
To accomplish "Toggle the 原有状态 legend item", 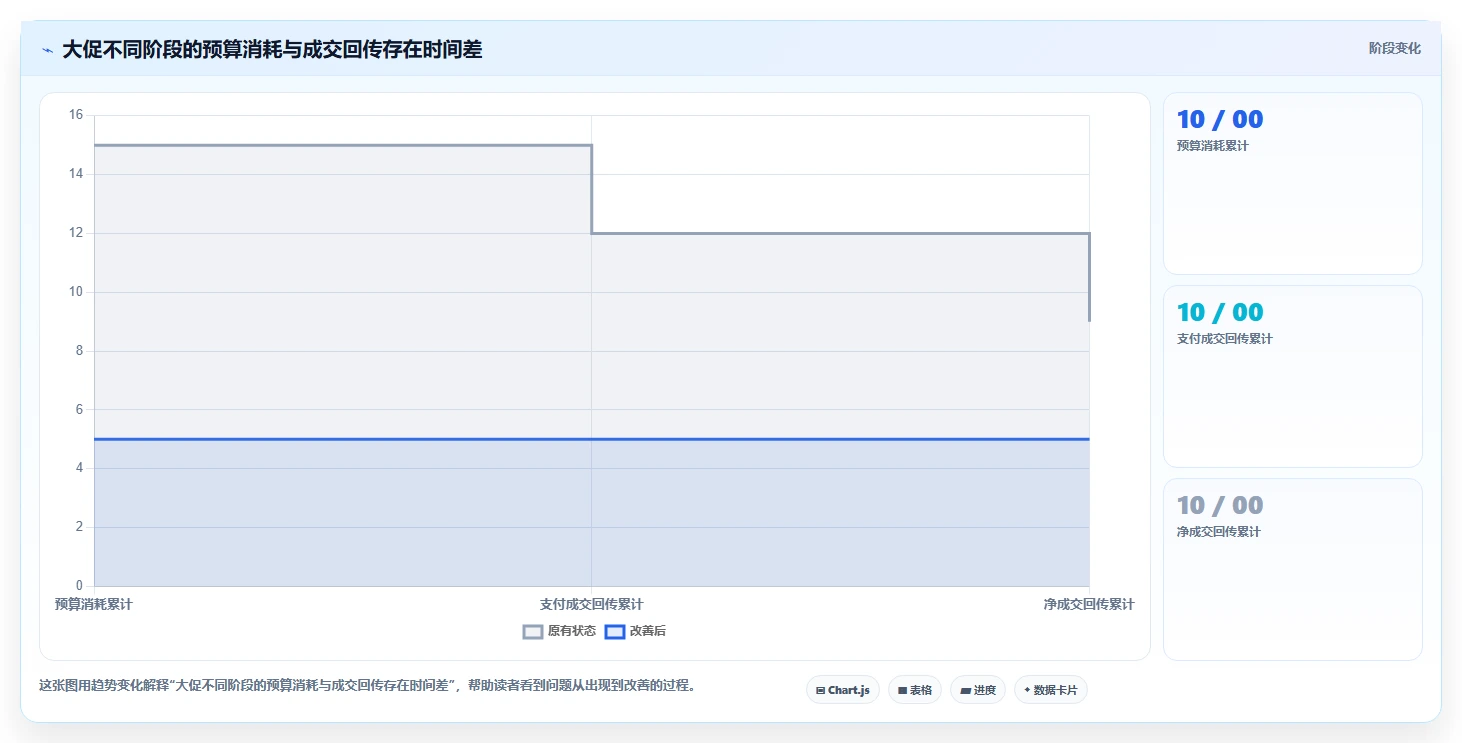I will tap(559, 631).
